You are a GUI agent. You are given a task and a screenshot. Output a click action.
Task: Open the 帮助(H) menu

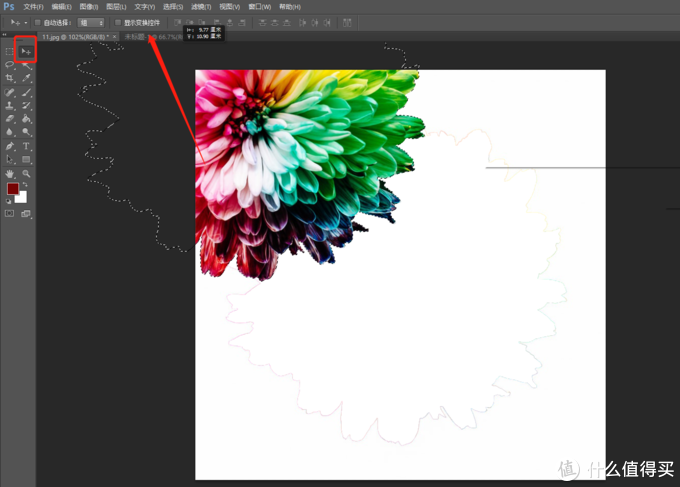point(290,7)
